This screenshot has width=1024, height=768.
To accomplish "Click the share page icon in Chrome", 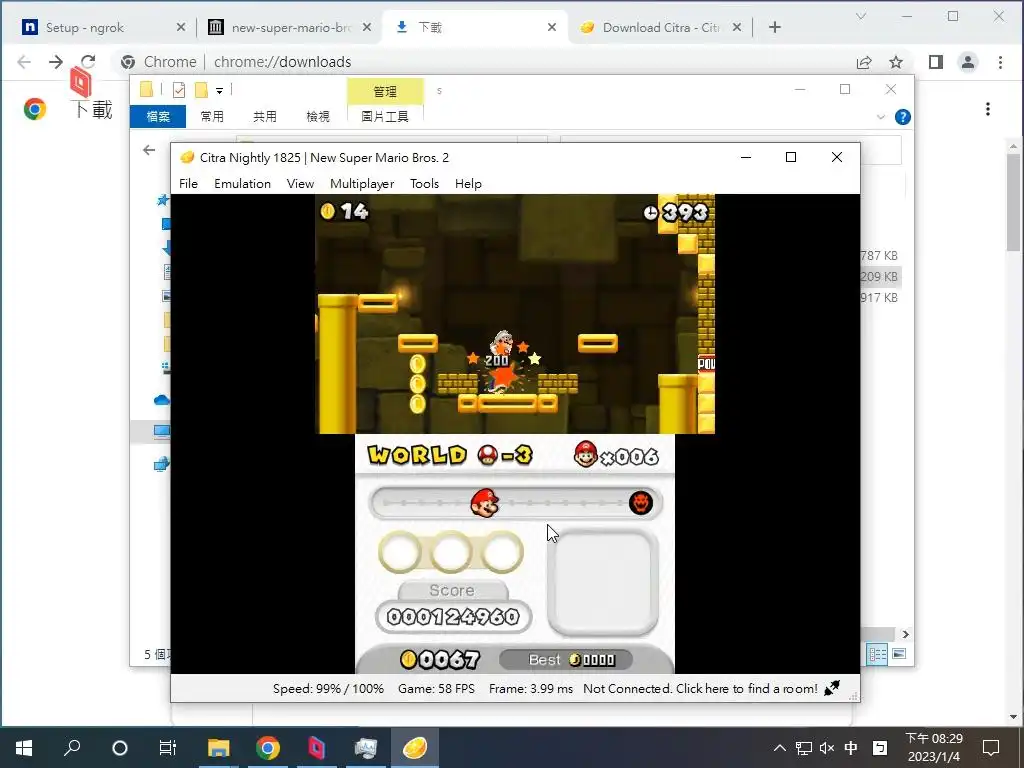I will point(864,62).
